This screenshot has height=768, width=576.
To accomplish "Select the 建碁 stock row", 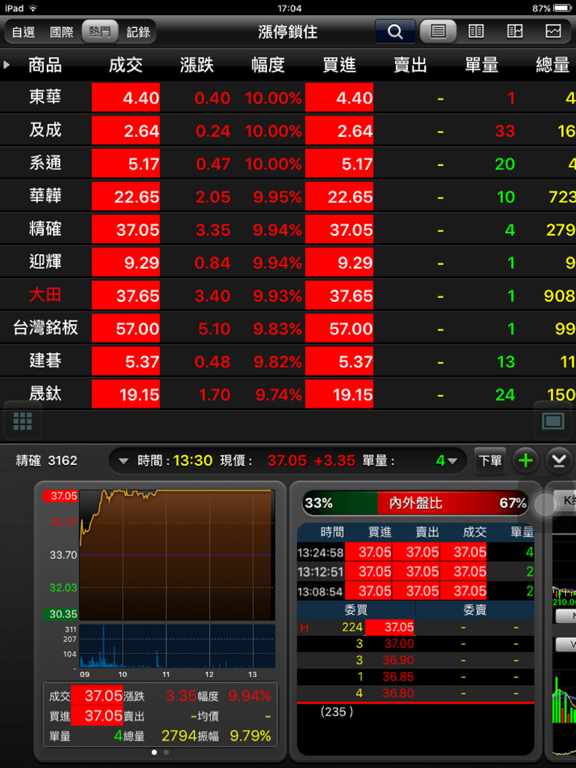I will (x=288, y=361).
